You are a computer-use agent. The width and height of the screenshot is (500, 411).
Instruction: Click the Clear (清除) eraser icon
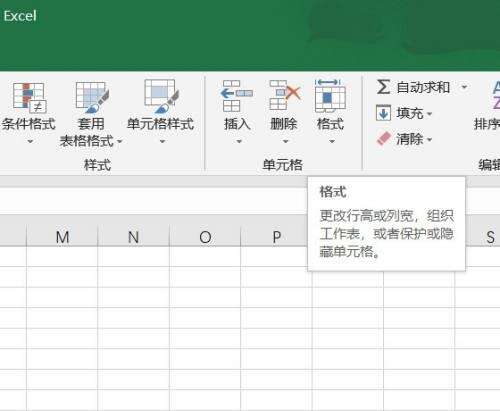383,139
